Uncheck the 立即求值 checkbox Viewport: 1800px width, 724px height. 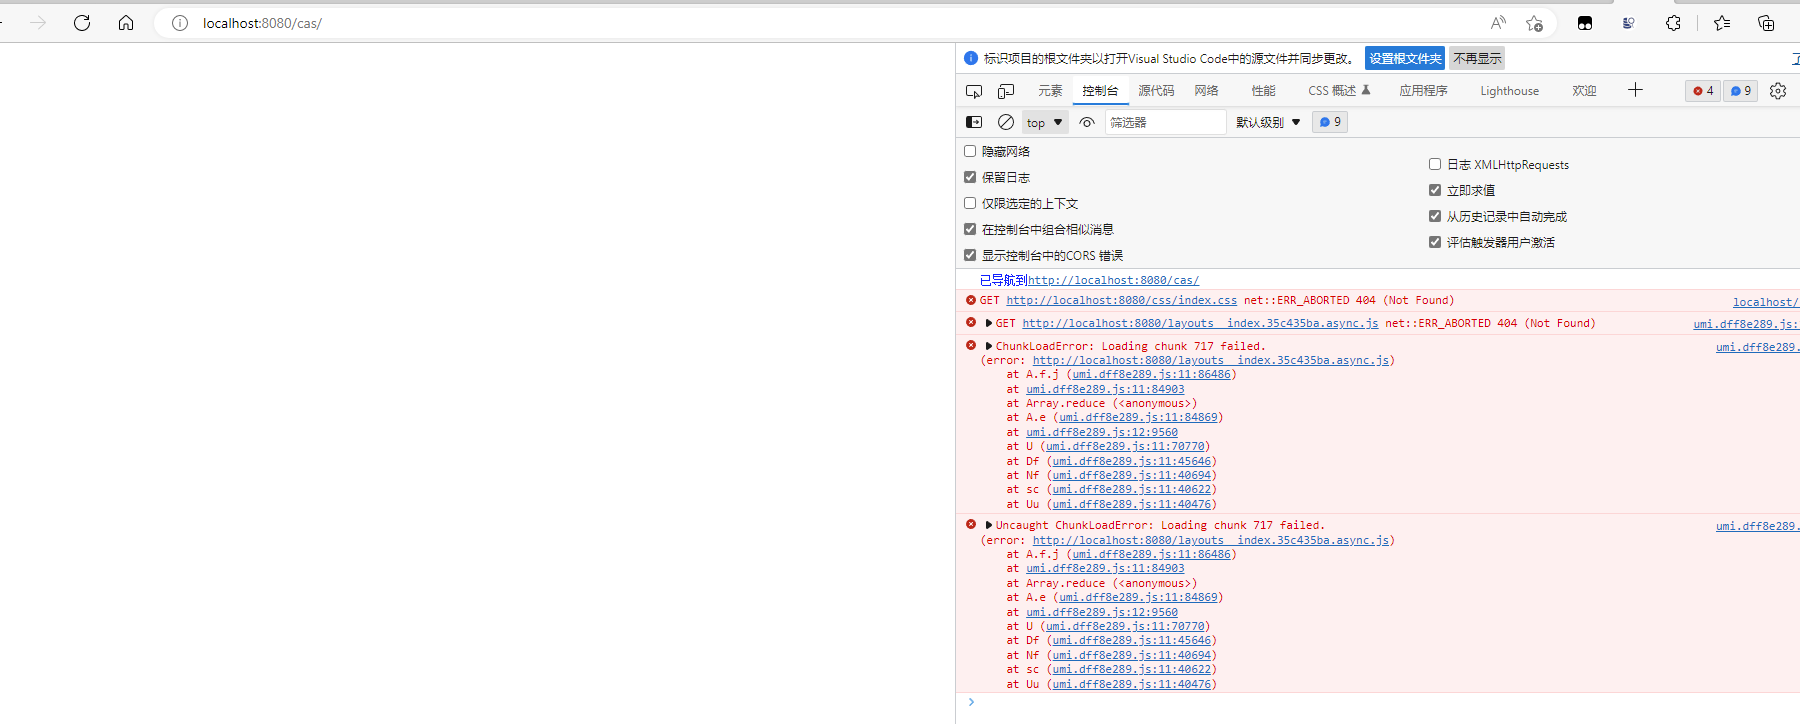(x=1435, y=190)
